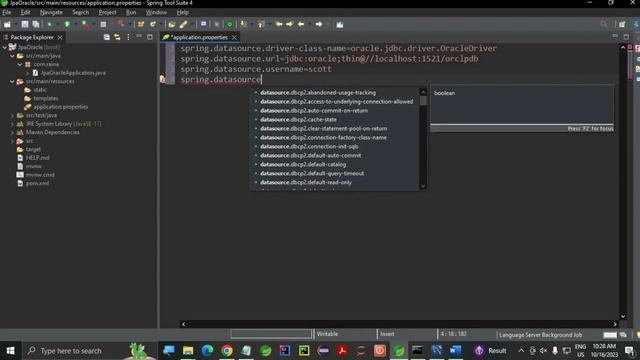Select mvnw.cmd file
Viewport: 640px width, 360px height.
pos(40,175)
